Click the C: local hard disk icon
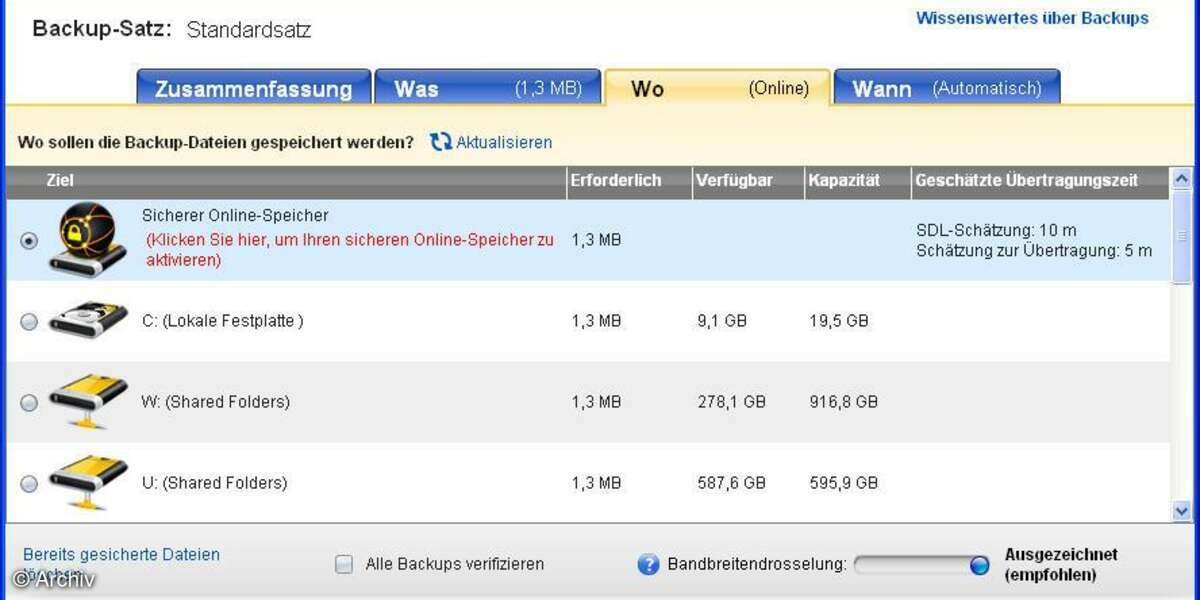The width and height of the screenshot is (1200, 600). coord(88,320)
